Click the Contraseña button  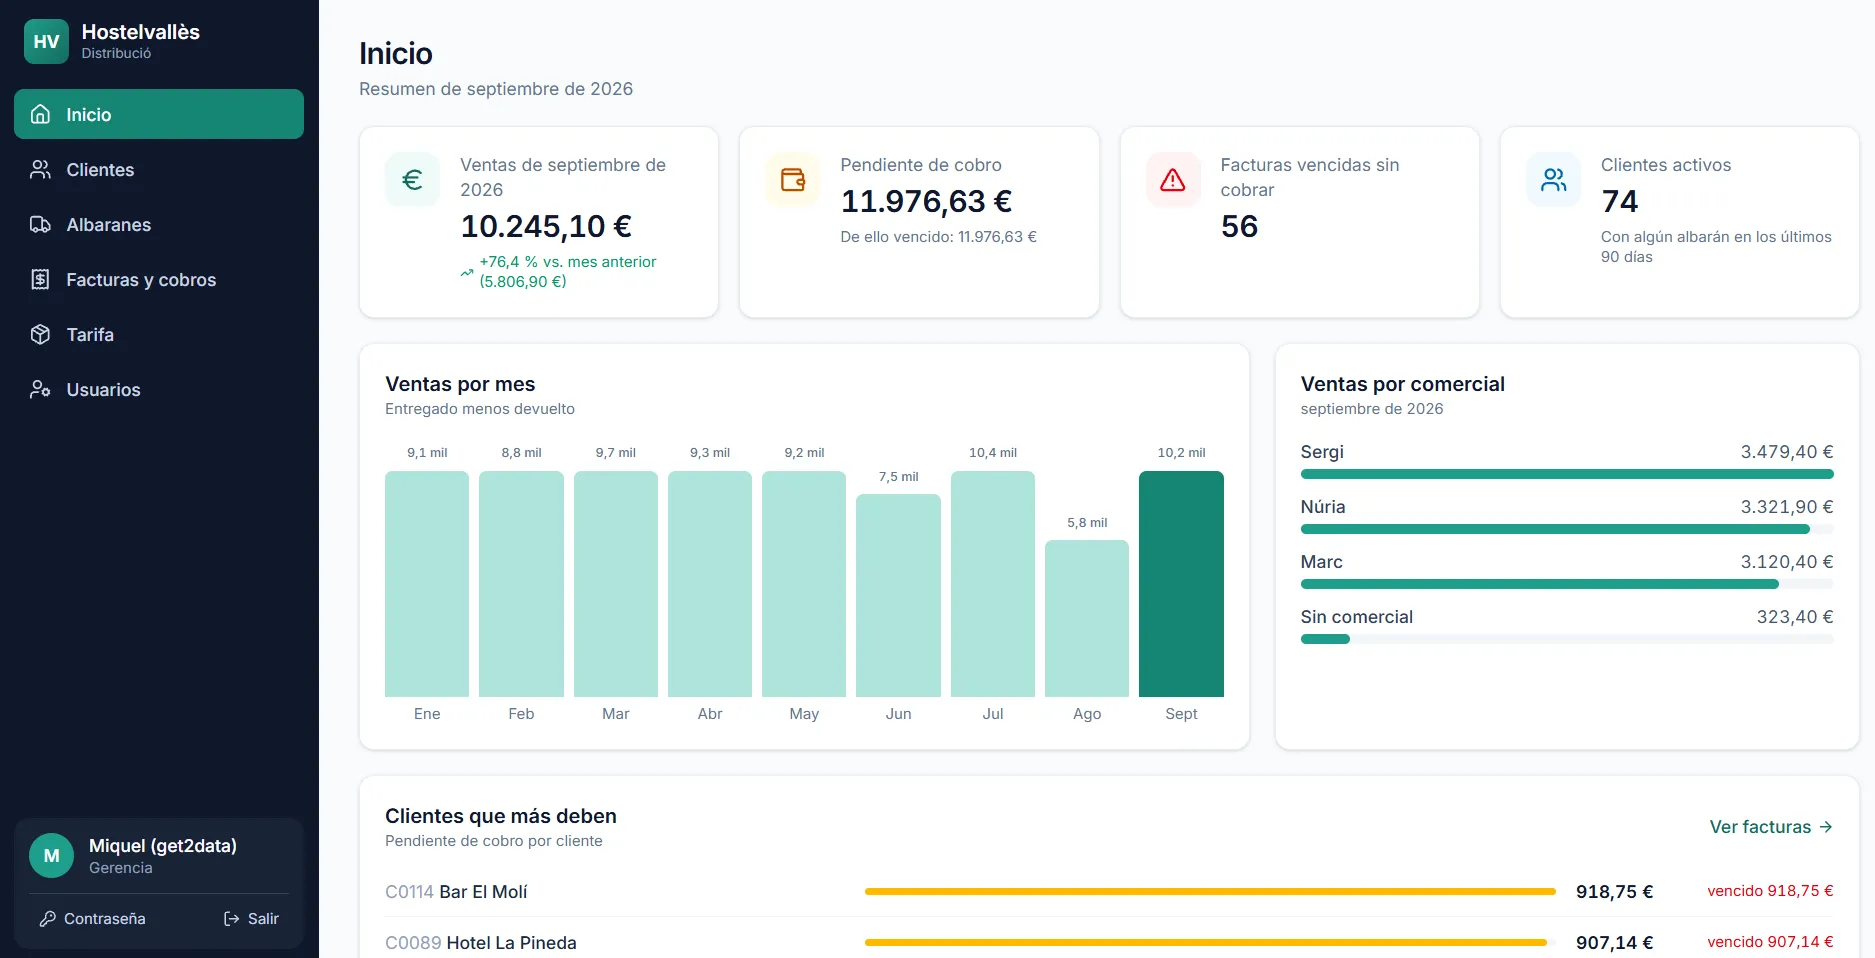click(x=92, y=918)
